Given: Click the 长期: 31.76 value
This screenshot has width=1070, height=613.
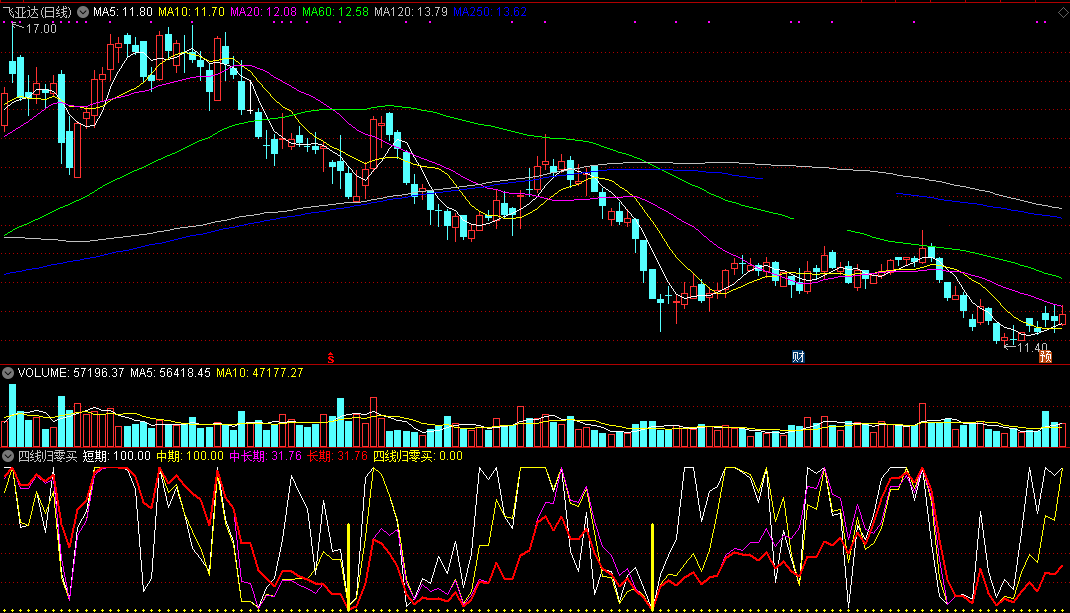Looking at the screenshot, I should point(337,456).
